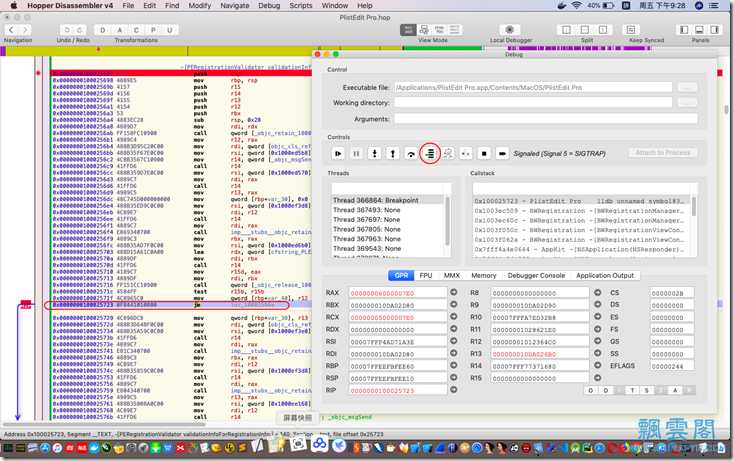Image resolution: width=734 pixels, height=461 pixels.
Task: Toggle the bottom panel
Action: click(699, 29)
